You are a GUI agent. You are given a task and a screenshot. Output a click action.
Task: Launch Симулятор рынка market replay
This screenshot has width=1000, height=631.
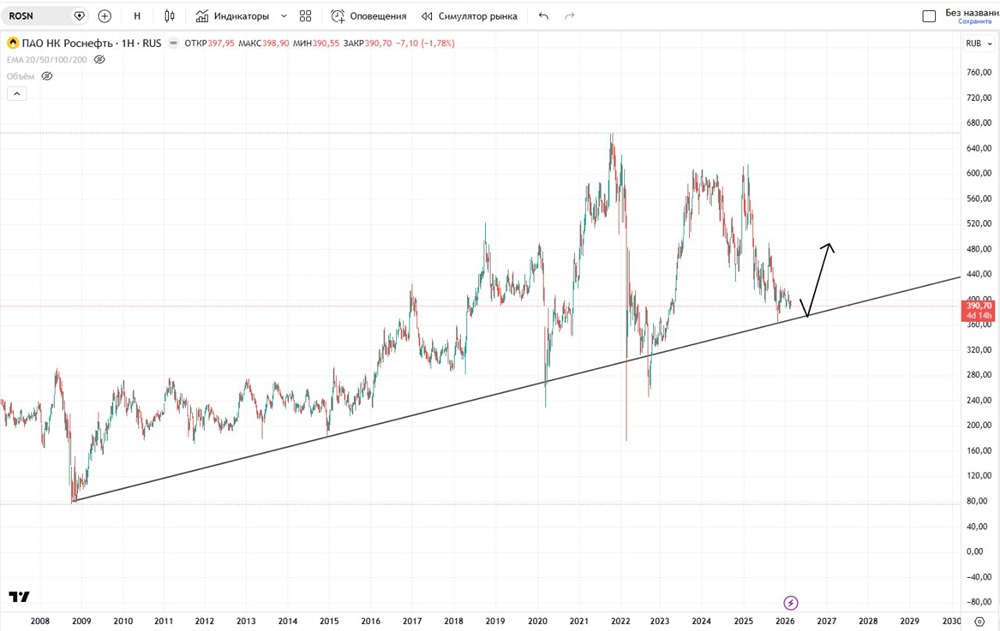coord(469,16)
